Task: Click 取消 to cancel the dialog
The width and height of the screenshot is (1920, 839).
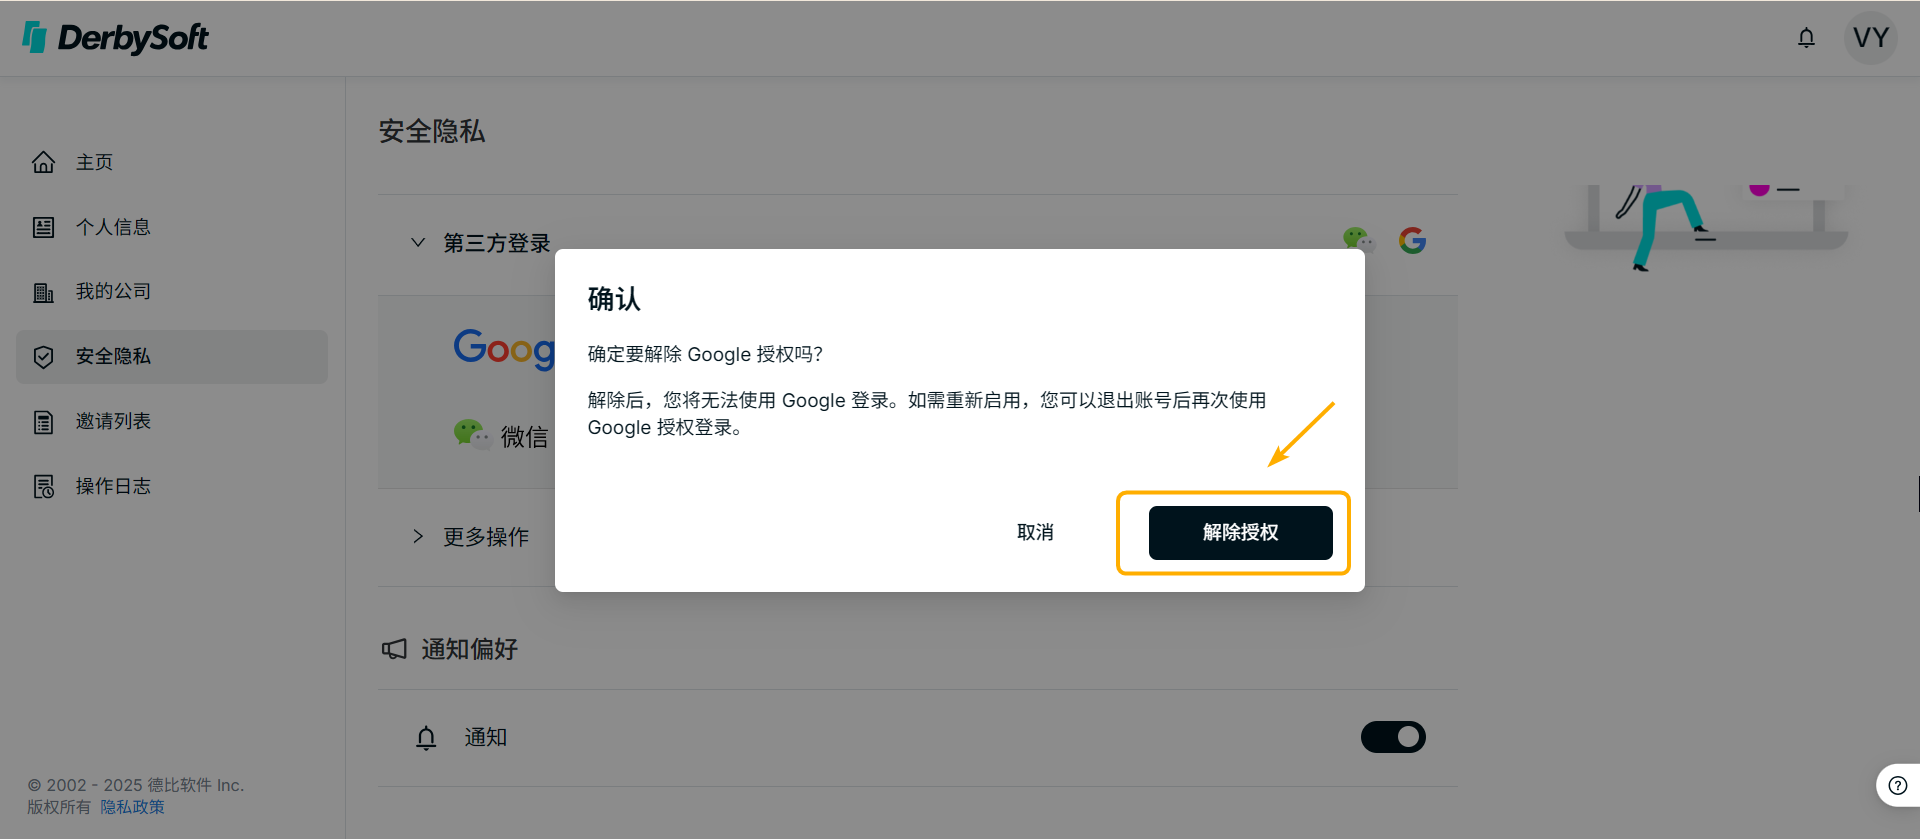Action: click(x=1035, y=533)
